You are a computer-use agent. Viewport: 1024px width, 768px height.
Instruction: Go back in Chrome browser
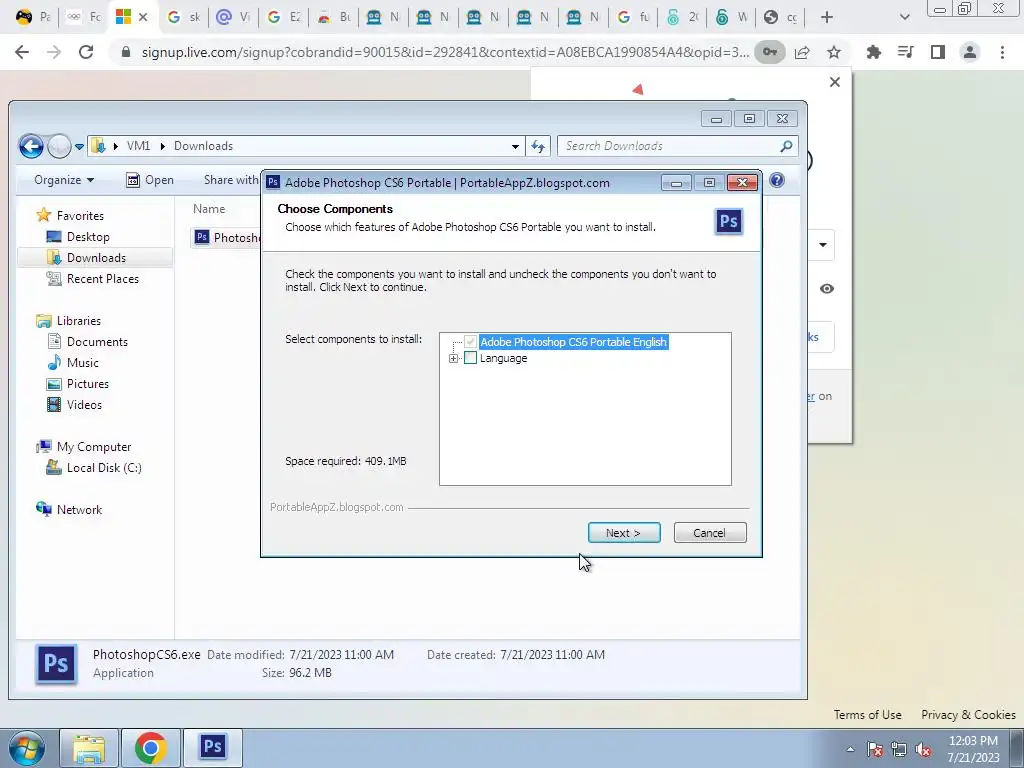coord(22,52)
